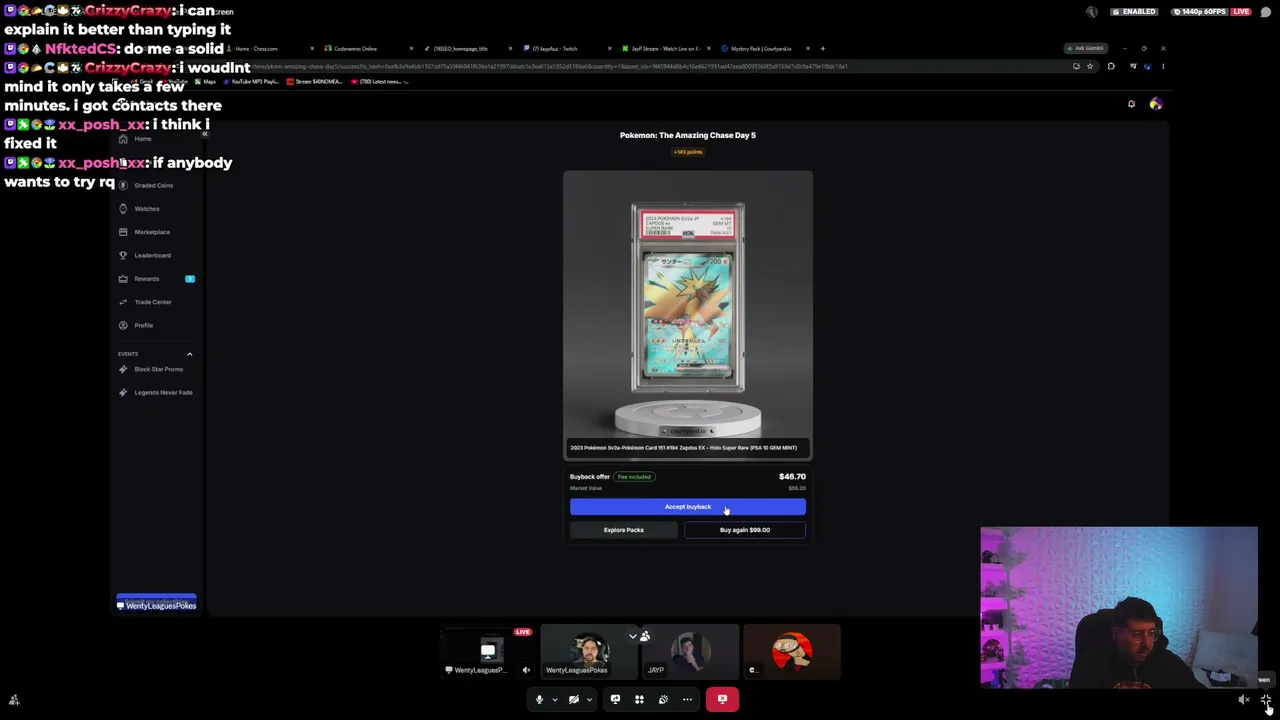Select the WentyLeaguesPokes camera tile
Viewport: 1280px width, 720px height.
[589, 651]
